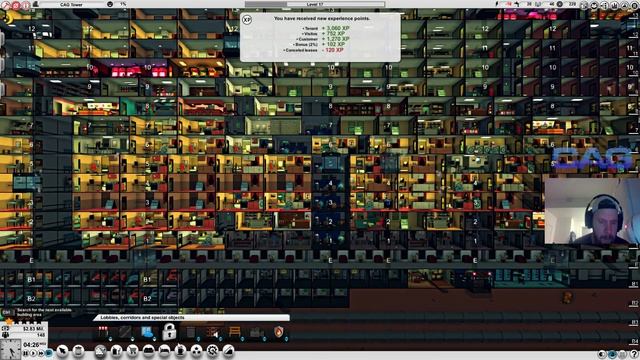Click the Ctrl search building area hint

click(x=37, y=313)
